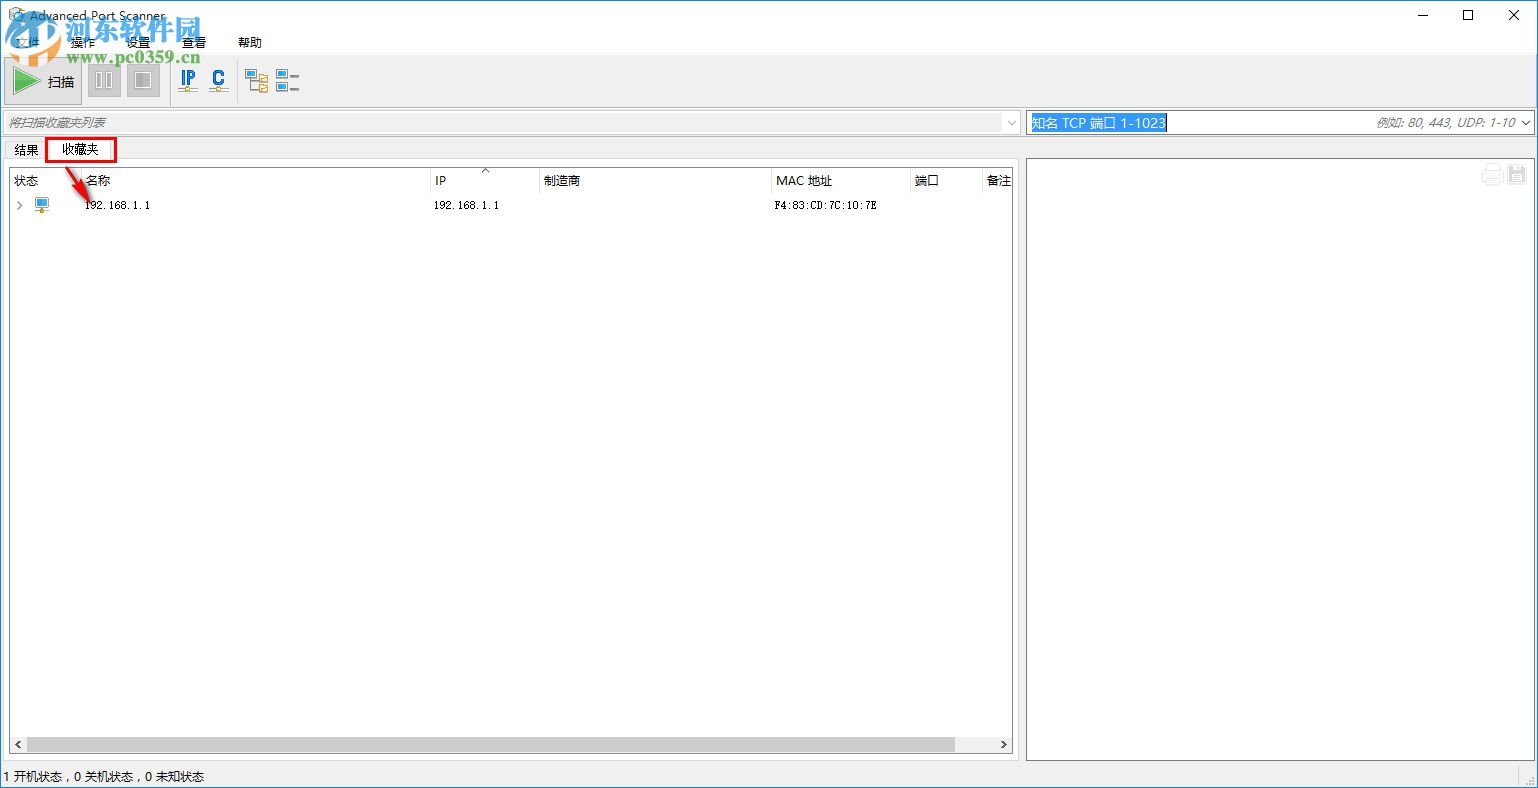Stop the scan
This screenshot has width=1538, height=788.
coord(143,81)
